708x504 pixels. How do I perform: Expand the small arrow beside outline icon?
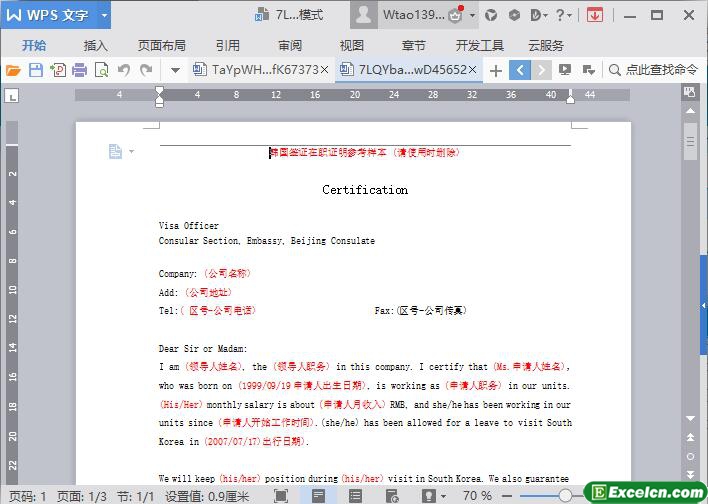[x=131, y=151]
